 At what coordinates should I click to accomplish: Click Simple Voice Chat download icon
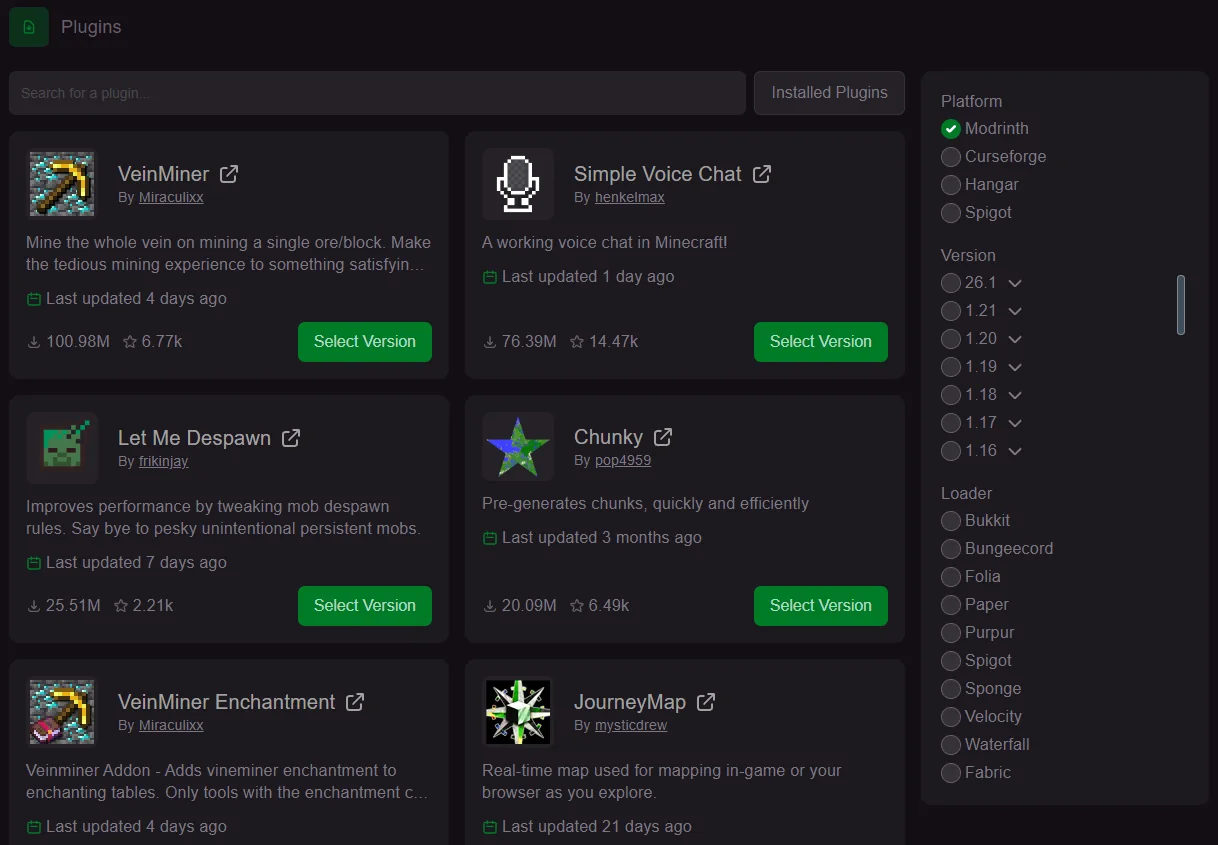[490, 342]
